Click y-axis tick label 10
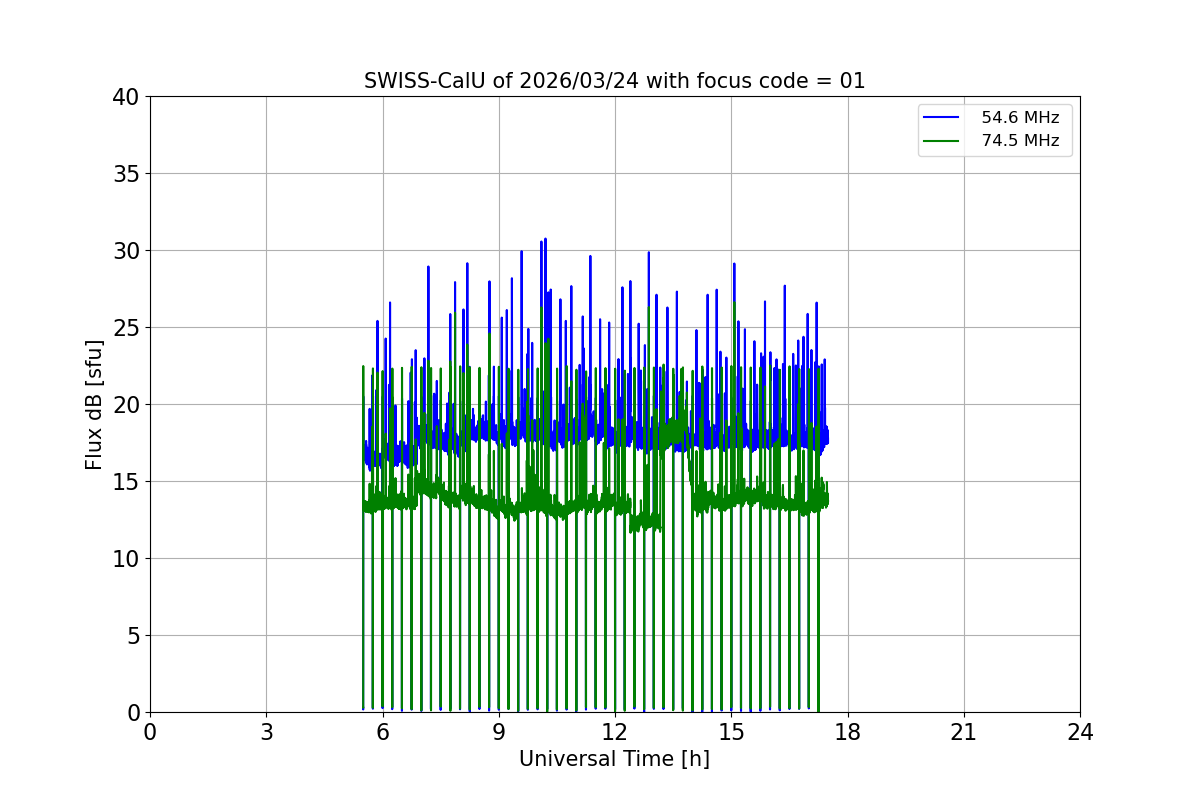This screenshot has height=800, width=1200. point(126,559)
